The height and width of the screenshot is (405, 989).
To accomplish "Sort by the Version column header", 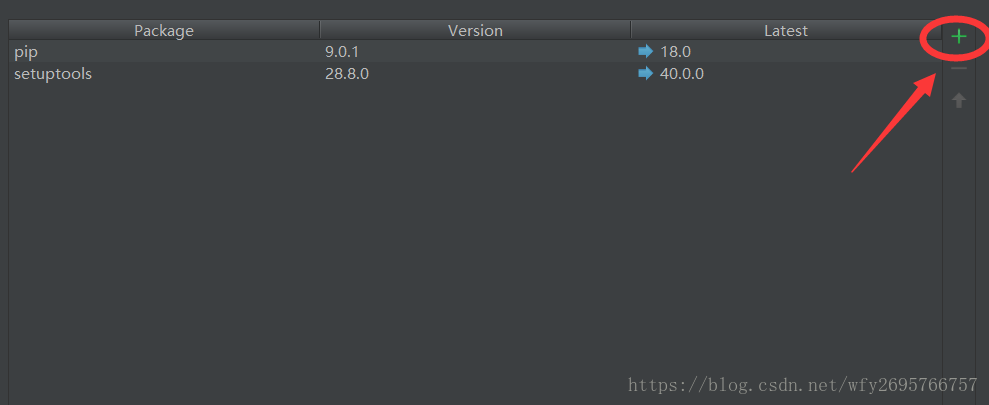I will pos(475,31).
